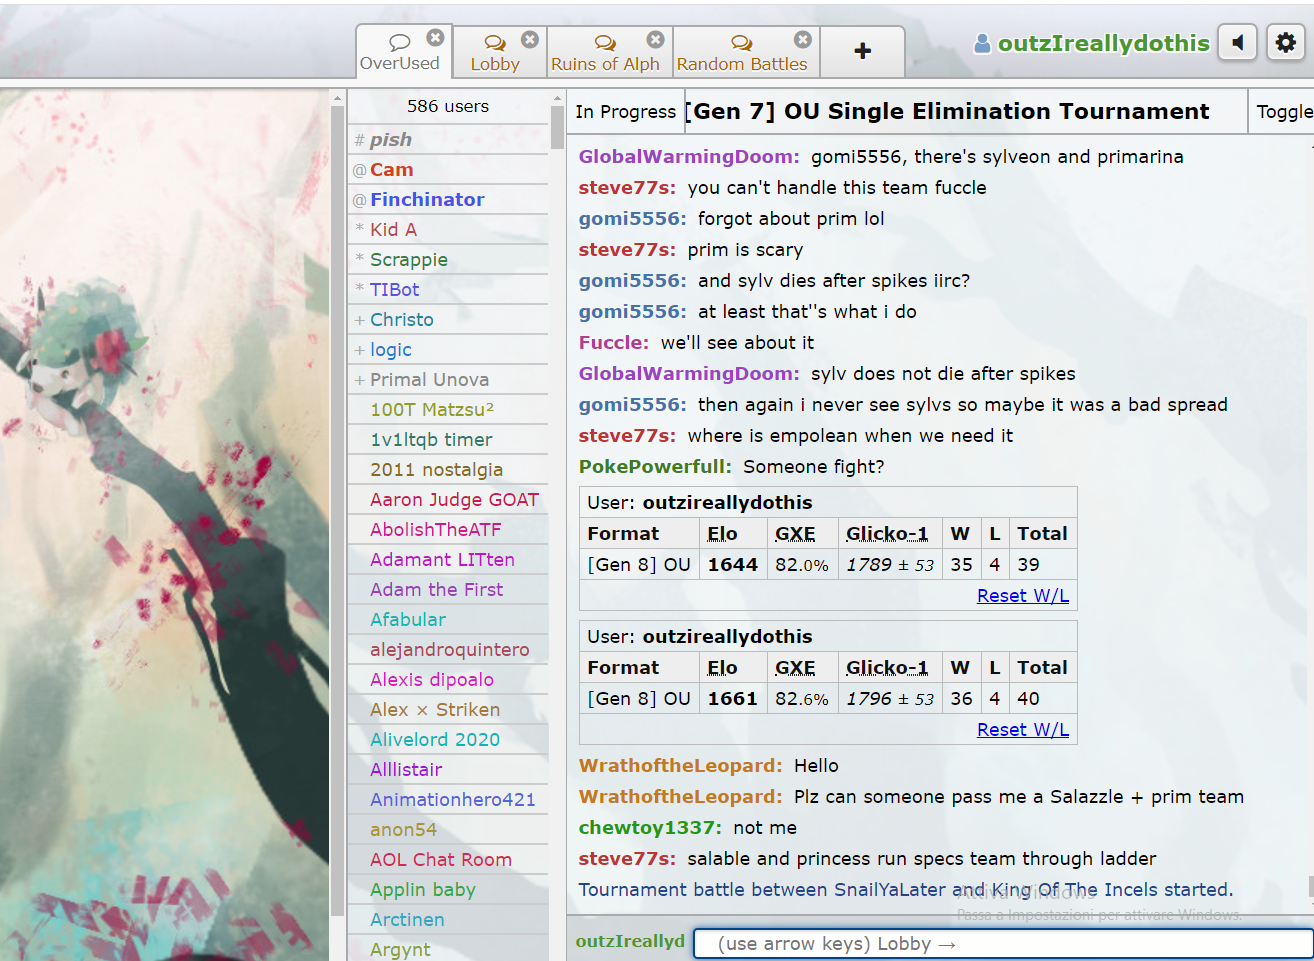Image resolution: width=1314 pixels, height=961 pixels.
Task: Open user Aaron Judge GOAT
Action: [448, 499]
